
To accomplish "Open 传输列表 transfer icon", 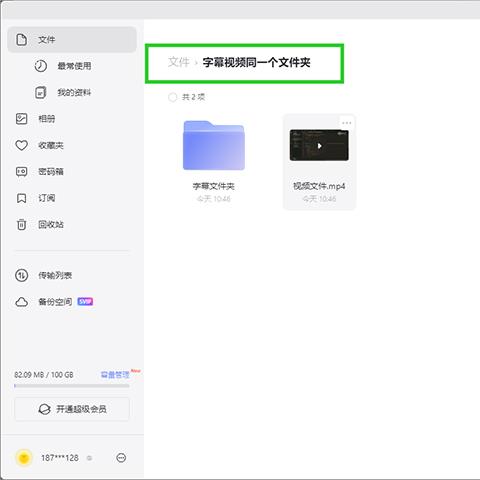I will [x=22, y=275].
